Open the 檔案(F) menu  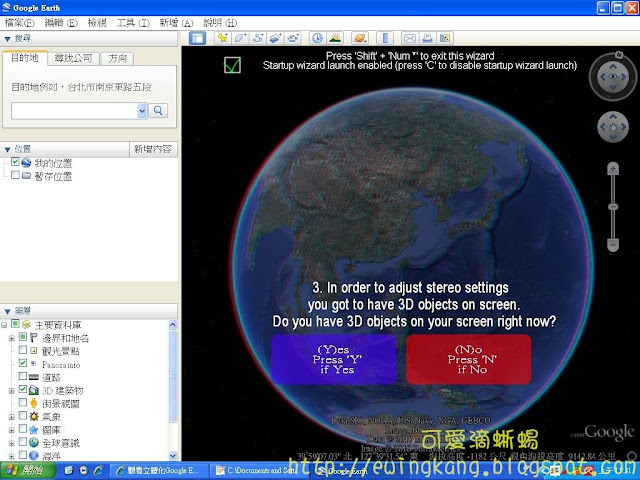pos(20,23)
